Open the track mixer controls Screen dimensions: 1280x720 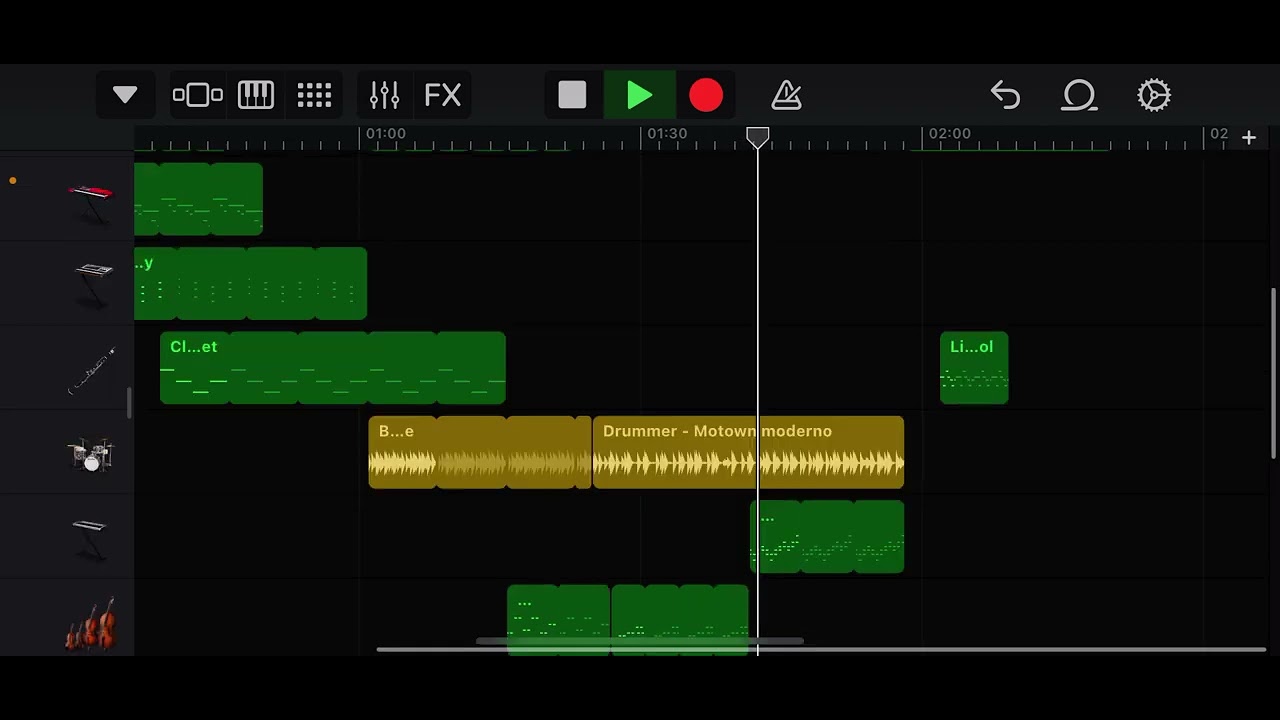pos(384,95)
